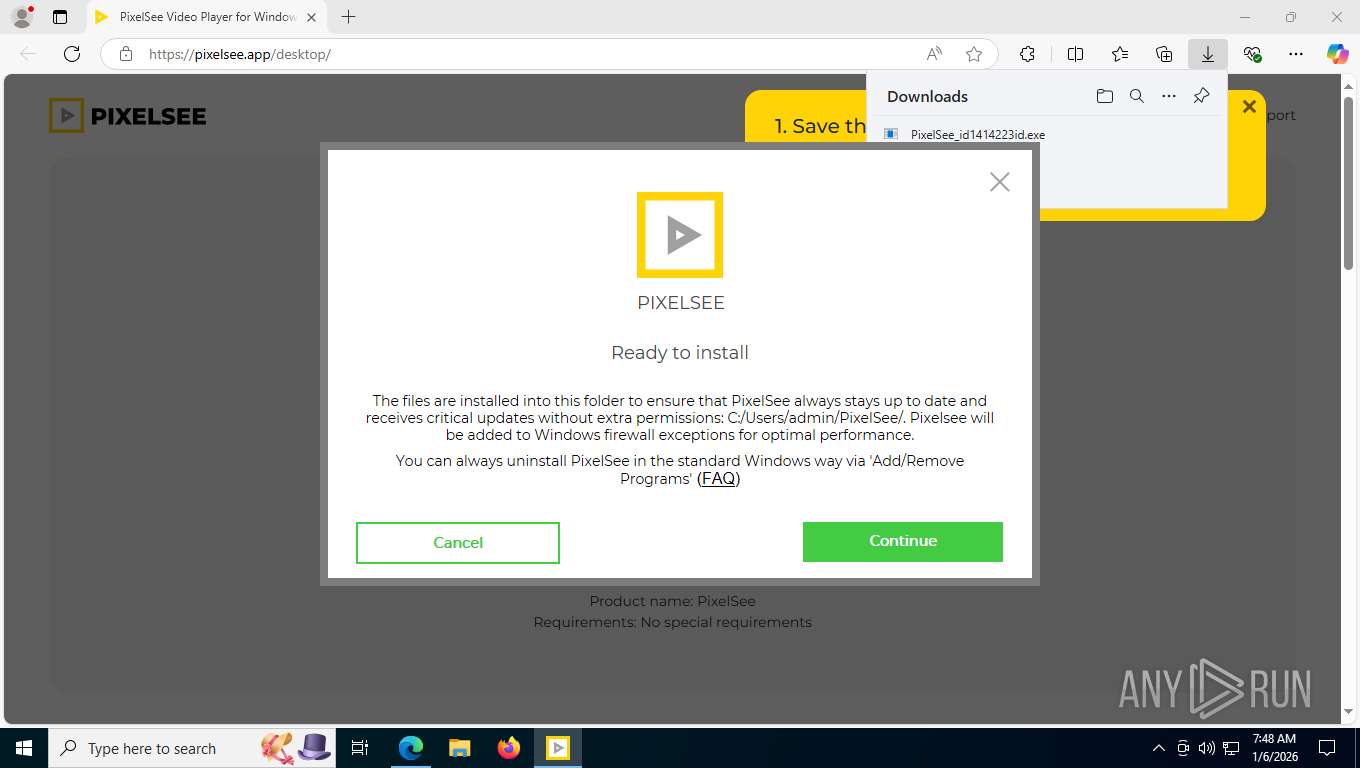This screenshot has width=1360, height=768.
Task: Close the PixelSee installer dialog
Action: click(x=999, y=182)
